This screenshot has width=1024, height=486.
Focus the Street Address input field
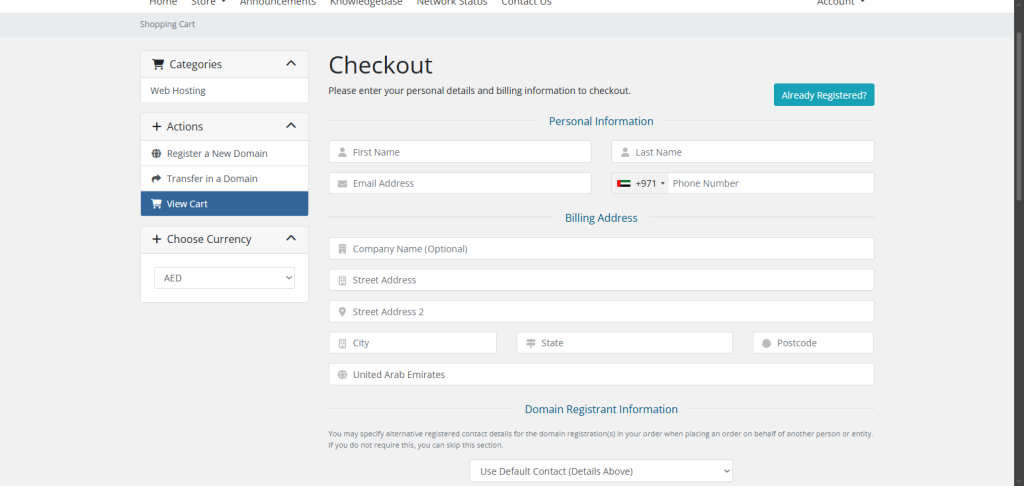601,280
